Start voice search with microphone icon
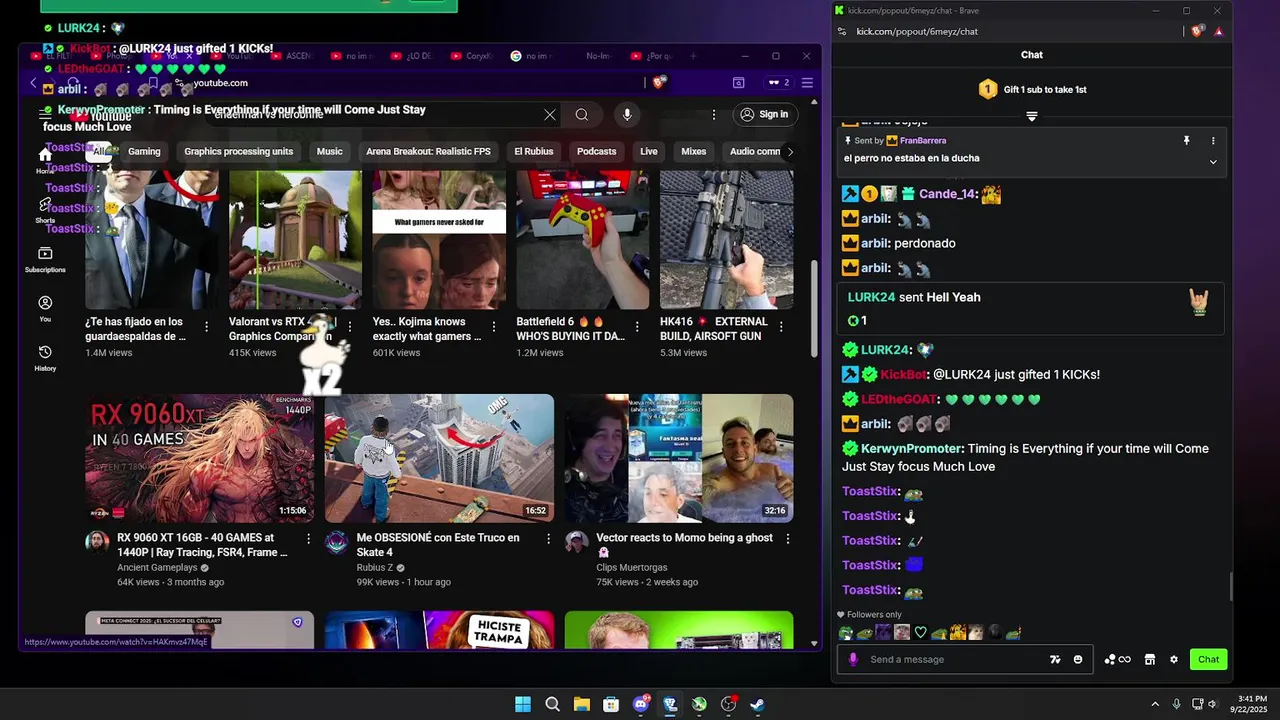The height and width of the screenshot is (720, 1280). pos(627,115)
